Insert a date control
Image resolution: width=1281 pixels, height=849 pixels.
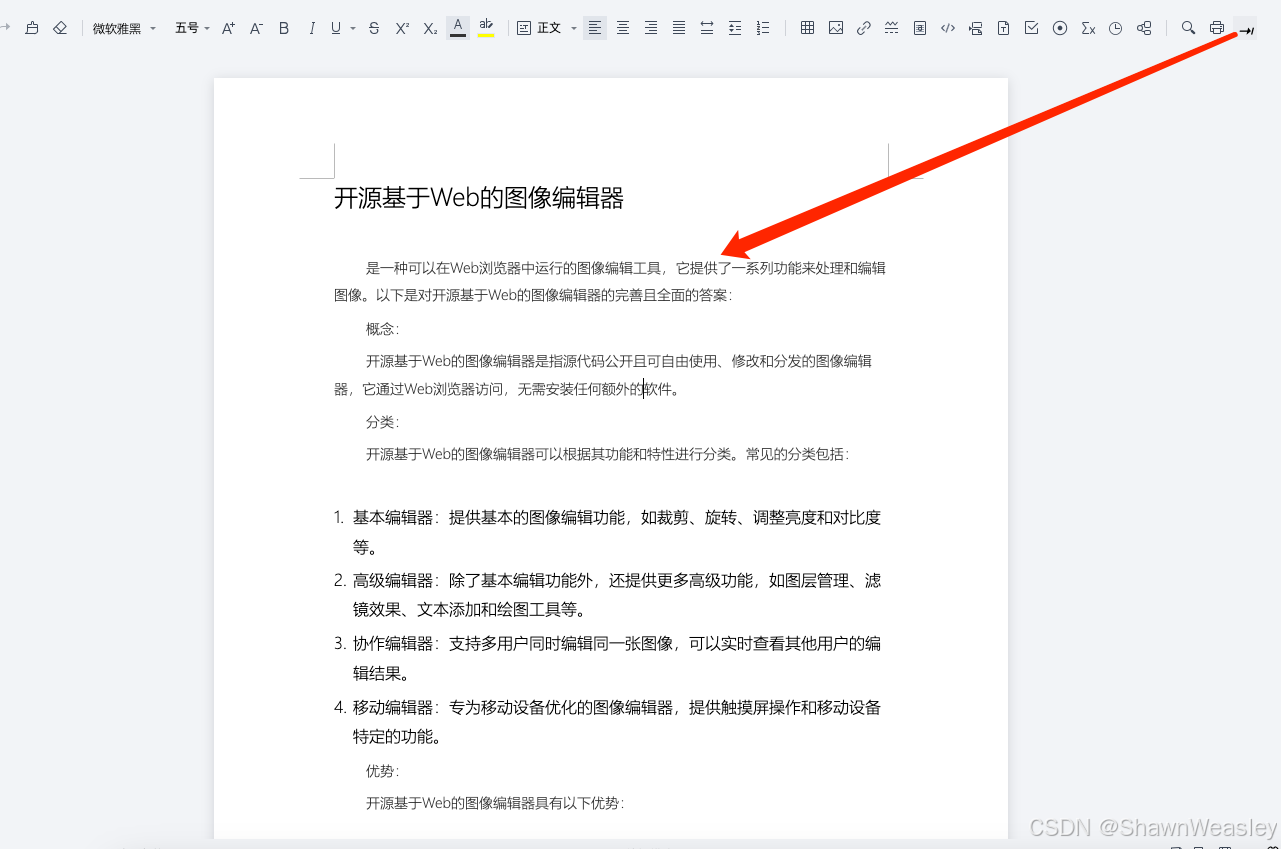[x=1116, y=28]
